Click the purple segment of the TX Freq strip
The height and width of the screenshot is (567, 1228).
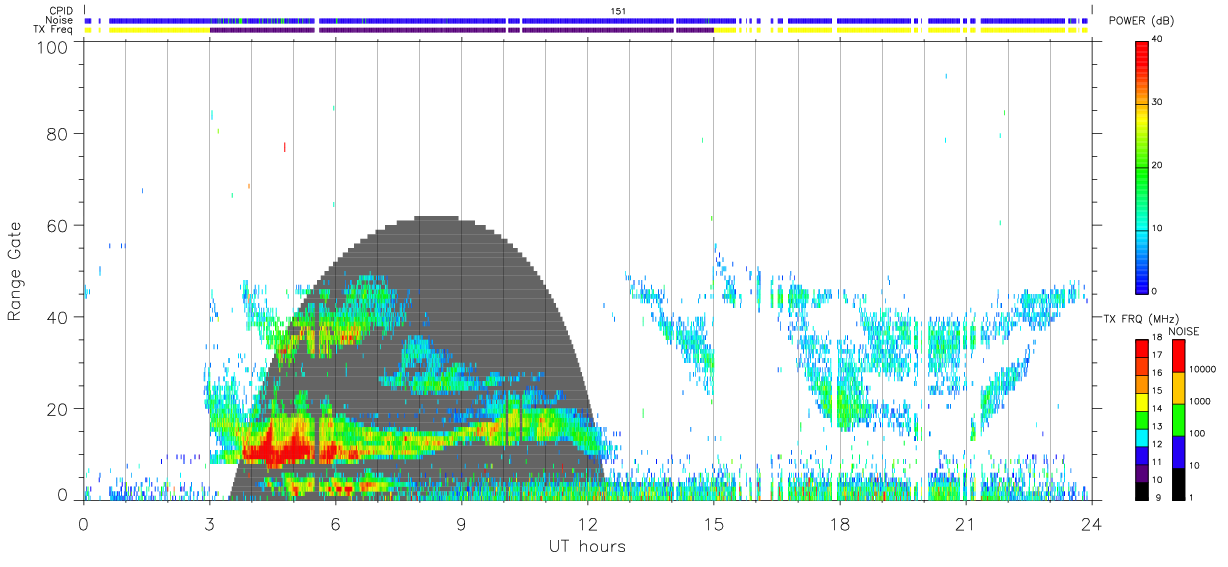(461, 29)
